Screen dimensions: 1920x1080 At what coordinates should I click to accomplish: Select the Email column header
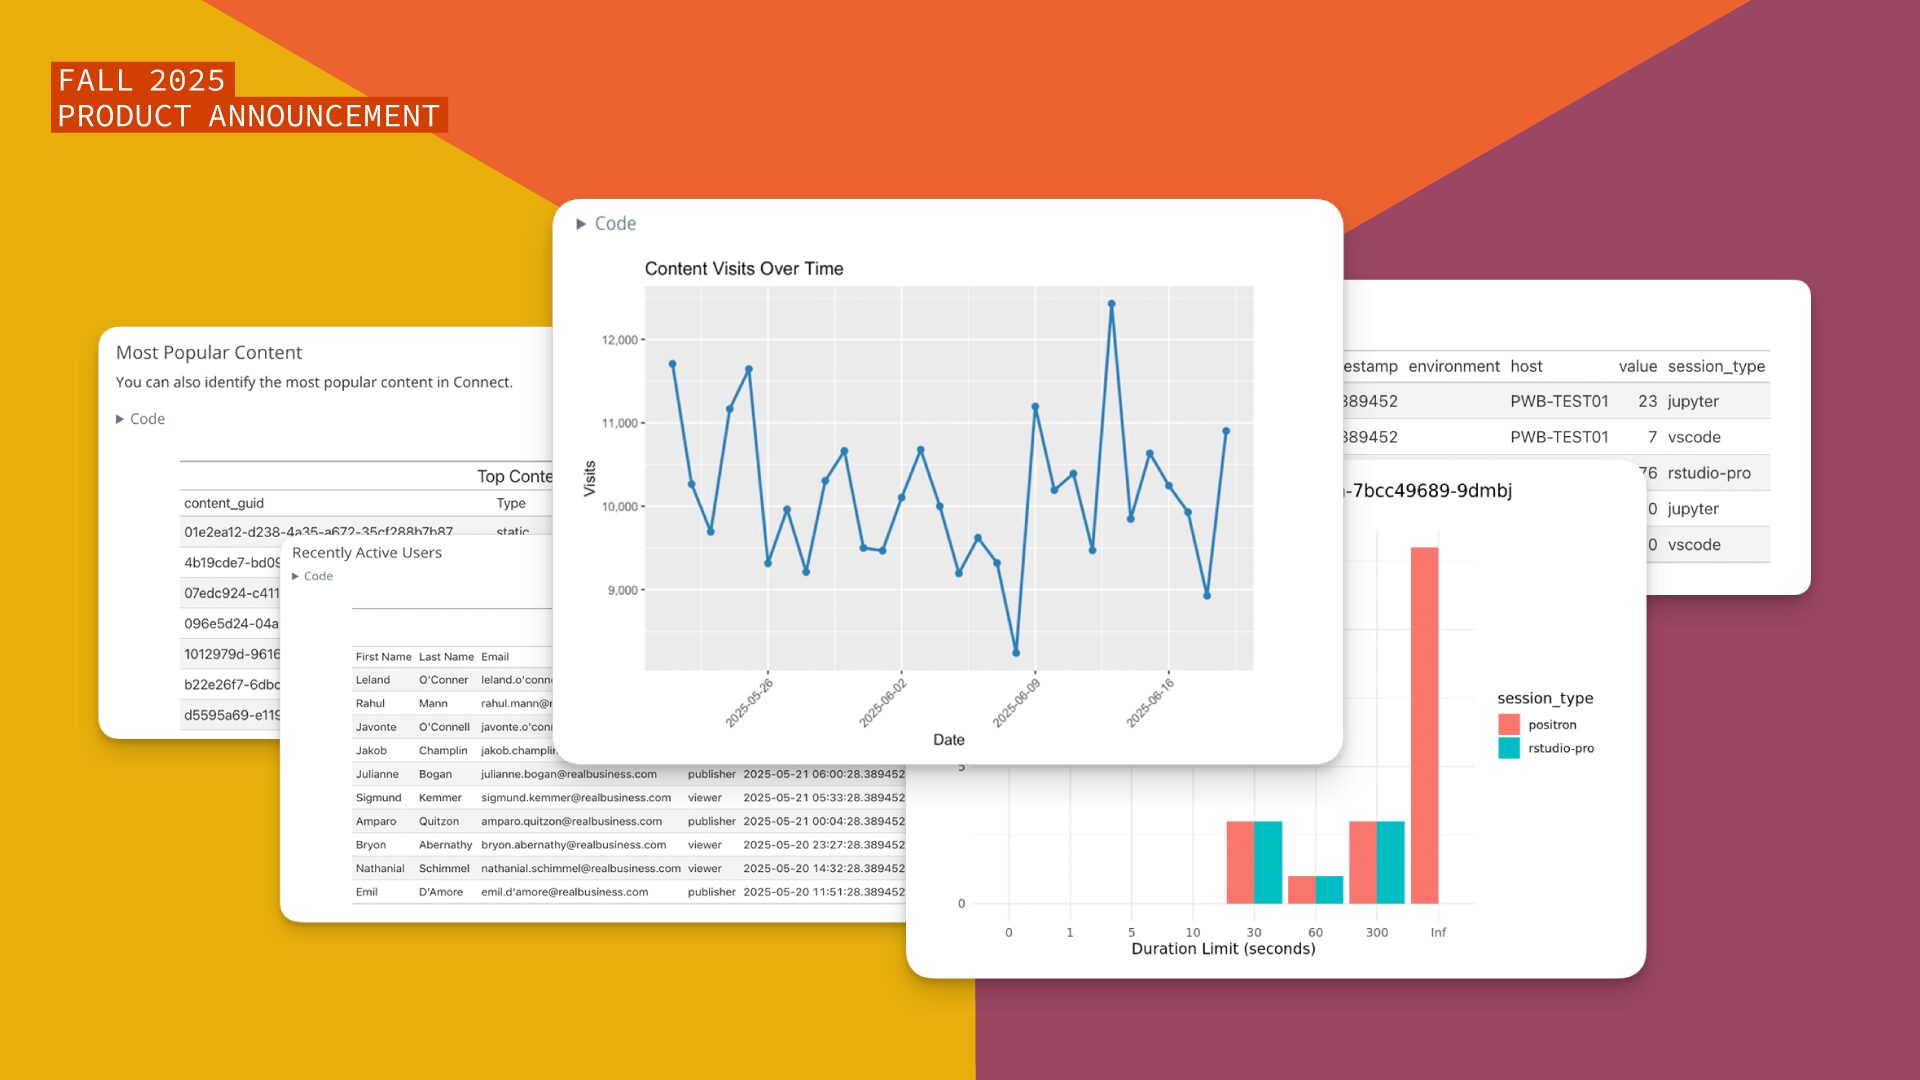click(495, 657)
